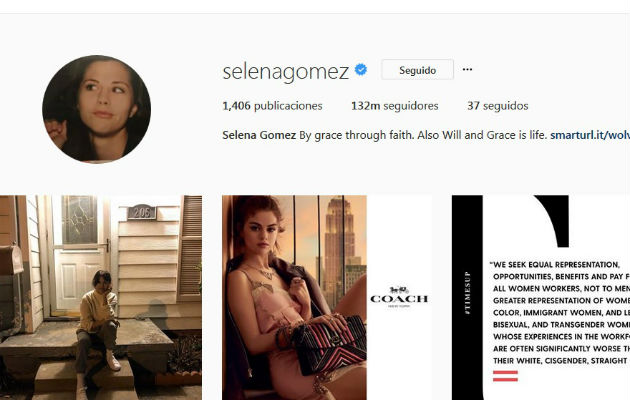Viewport: 630px width, 400px height.
Task: Click the 206 house number plate
Action: [x=141, y=212]
